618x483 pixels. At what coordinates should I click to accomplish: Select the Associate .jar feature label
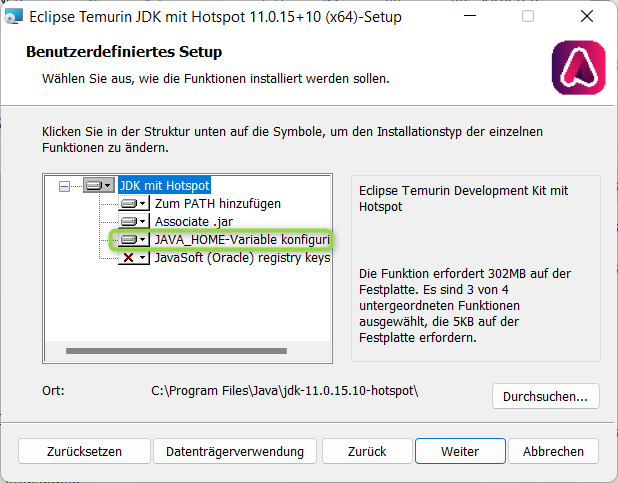tap(194, 222)
